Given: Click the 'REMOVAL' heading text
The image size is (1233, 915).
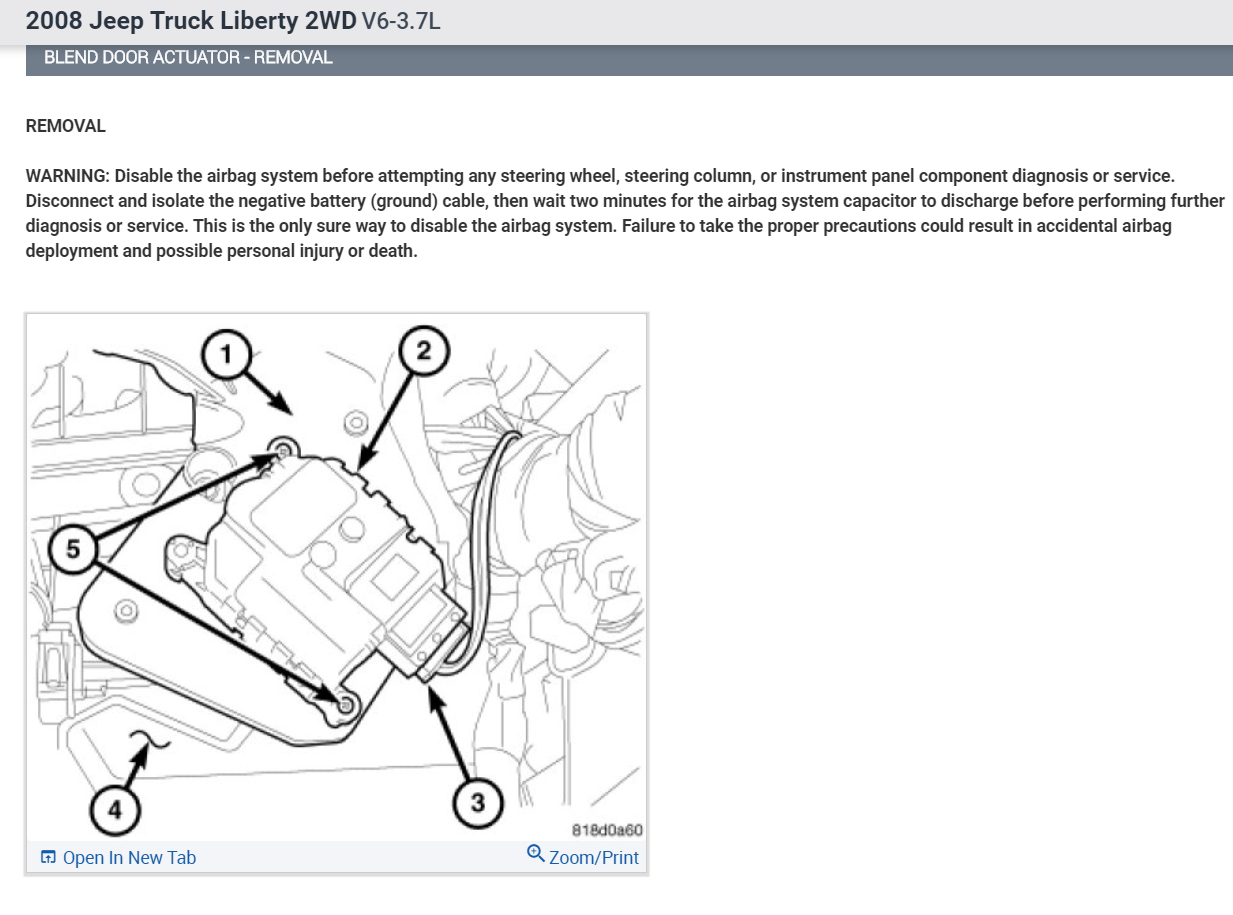Looking at the screenshot, I should click(65, 126).
